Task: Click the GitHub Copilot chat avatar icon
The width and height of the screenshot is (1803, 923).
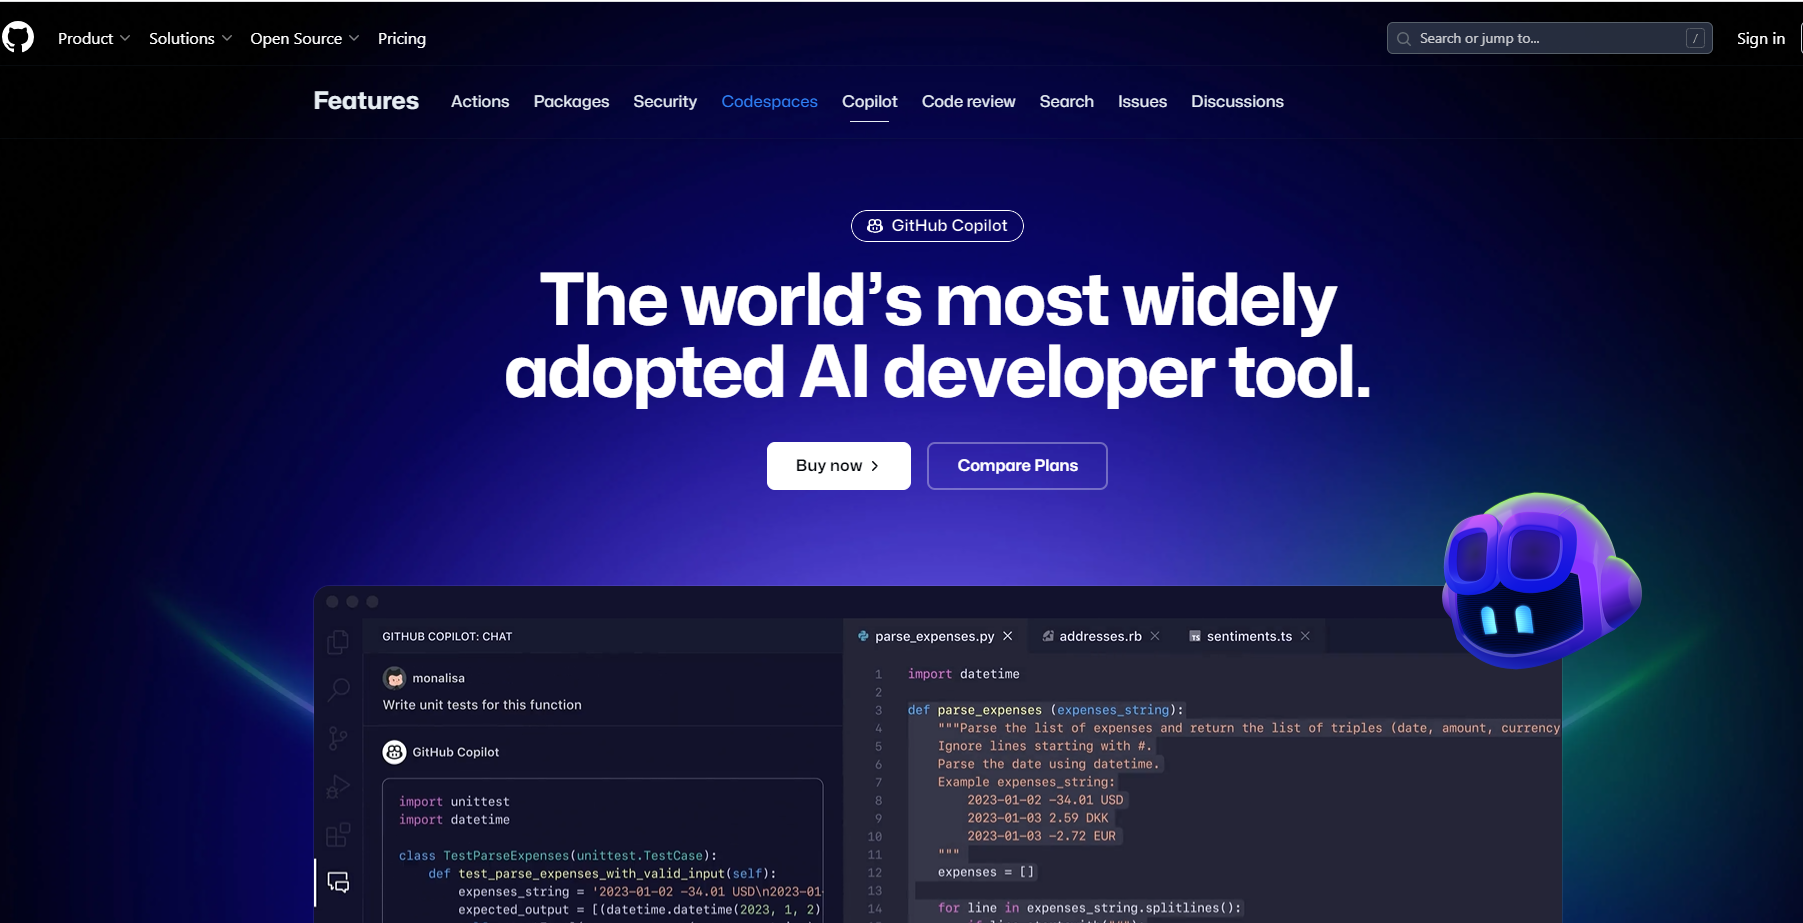Action: pyautogui.click(x=395, y=752)
